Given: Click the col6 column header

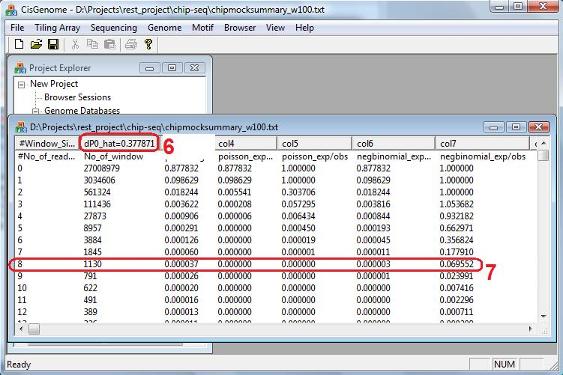Looking at the screenshot, I should pyautogui.click(x=393, y=144).
